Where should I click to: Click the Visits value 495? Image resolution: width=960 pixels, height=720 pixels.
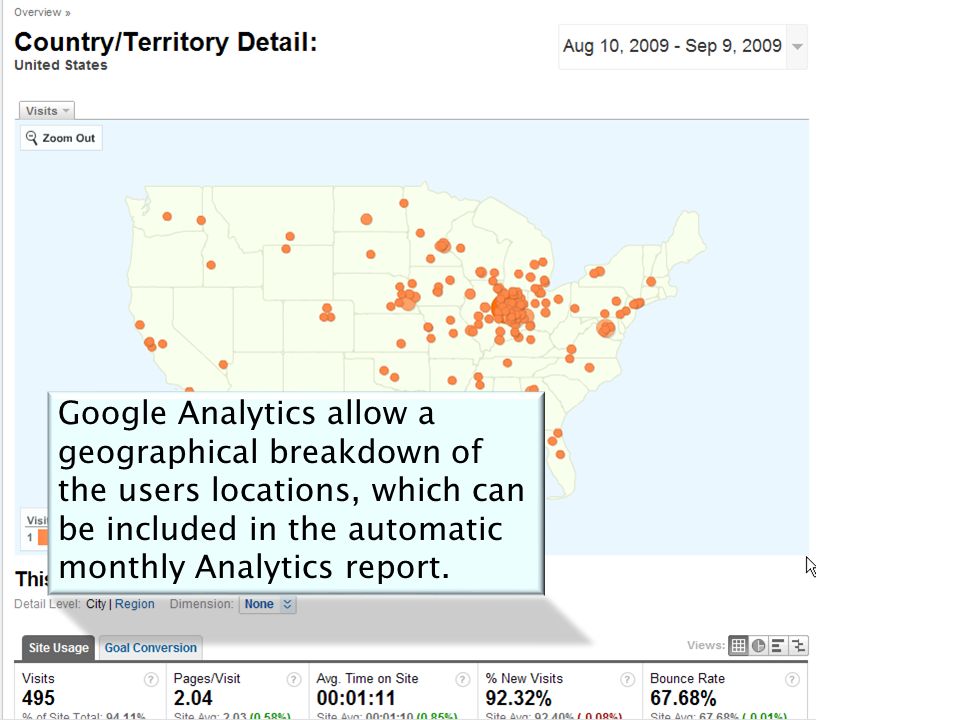point(39,698)
